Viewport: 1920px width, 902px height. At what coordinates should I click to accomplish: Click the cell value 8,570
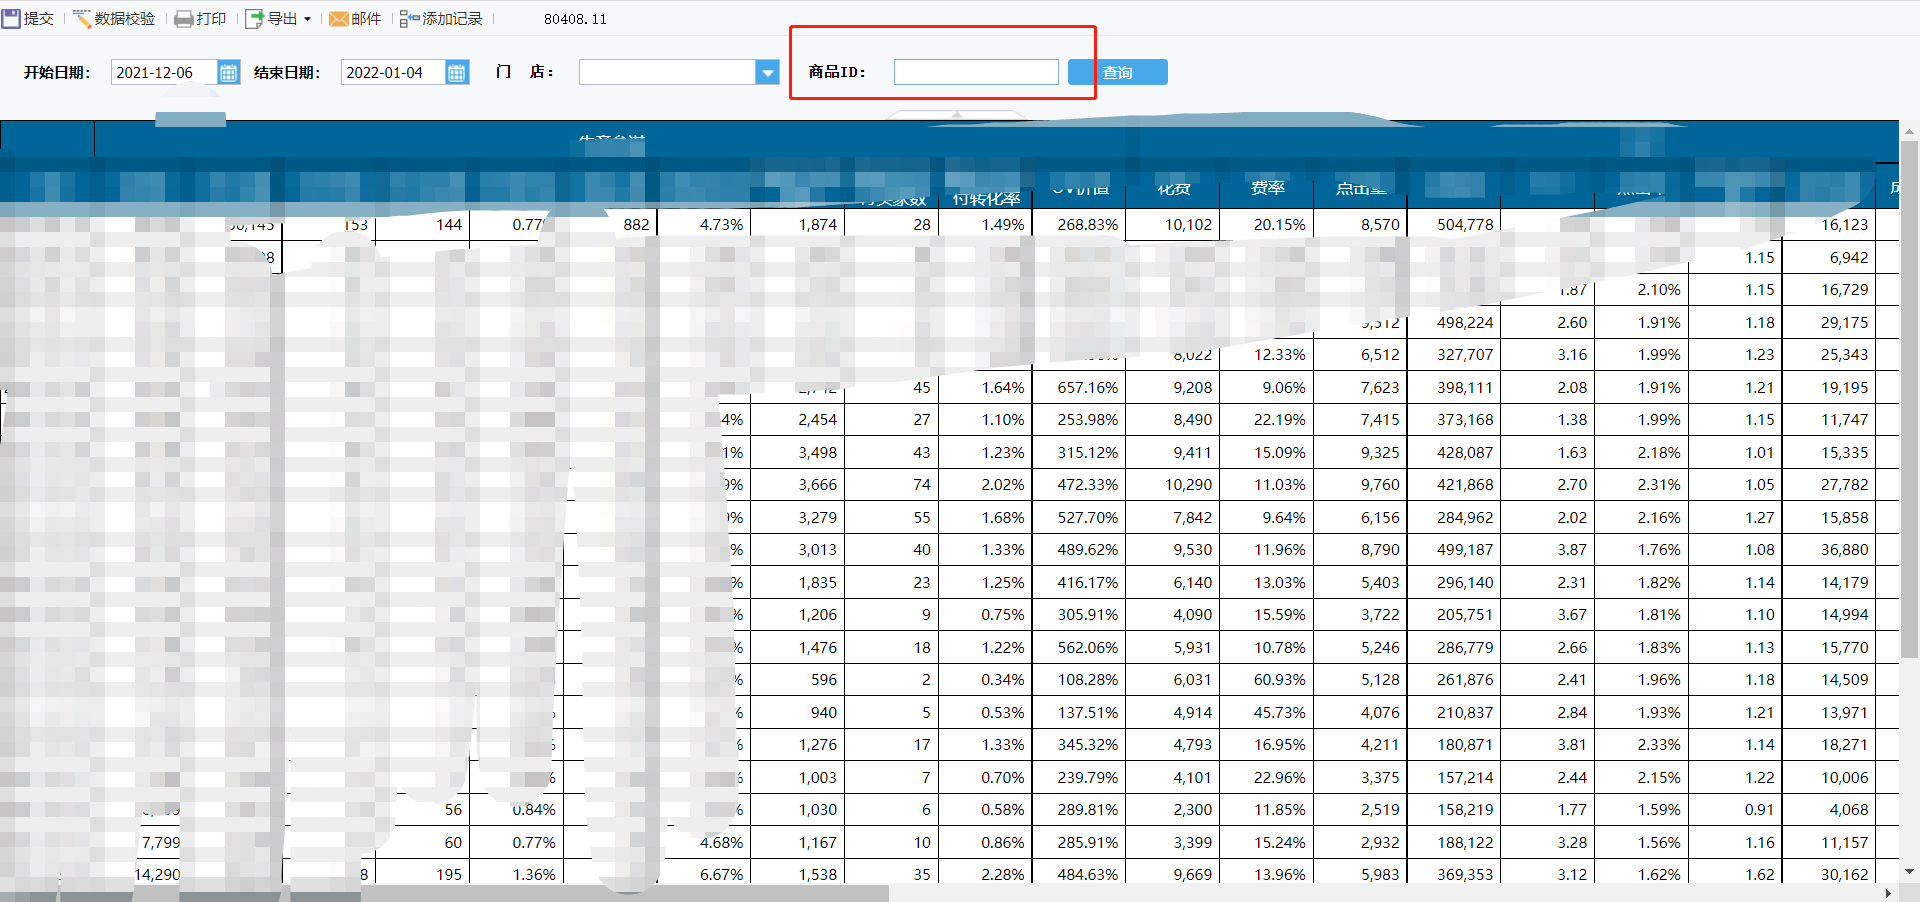pos(1380,225)
